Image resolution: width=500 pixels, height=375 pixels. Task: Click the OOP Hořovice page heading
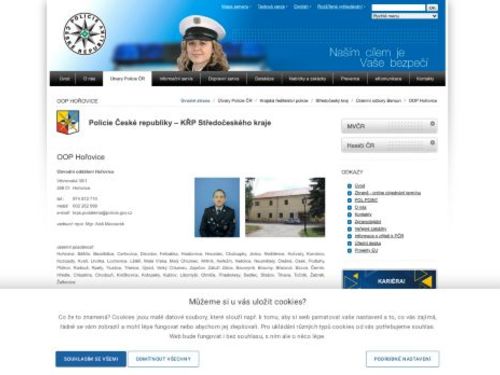(81, 157)
